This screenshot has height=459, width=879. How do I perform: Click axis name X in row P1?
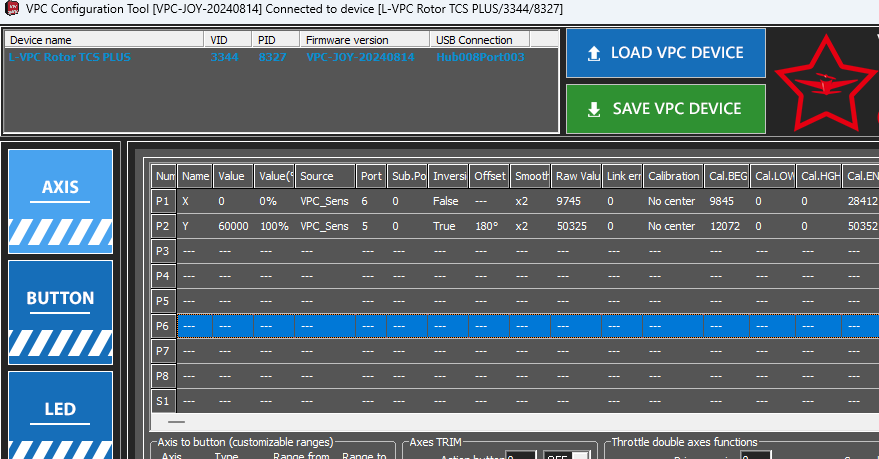[186, 201]
